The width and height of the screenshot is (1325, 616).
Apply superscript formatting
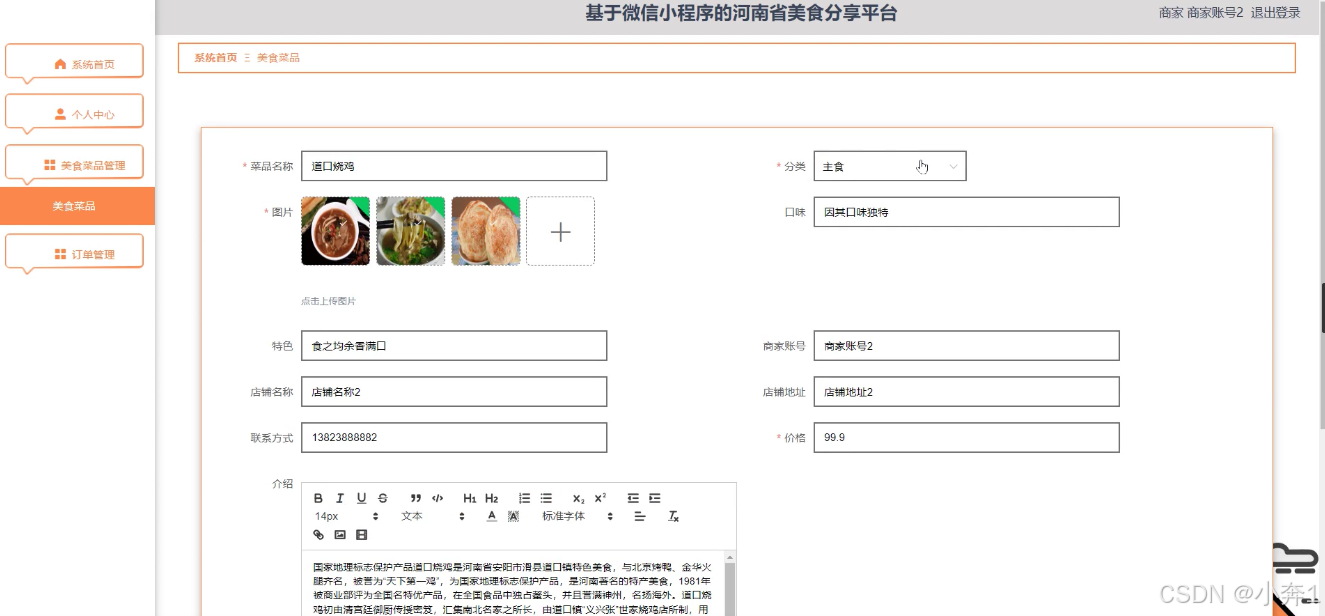pyautogui.click(x=600, y=498)
